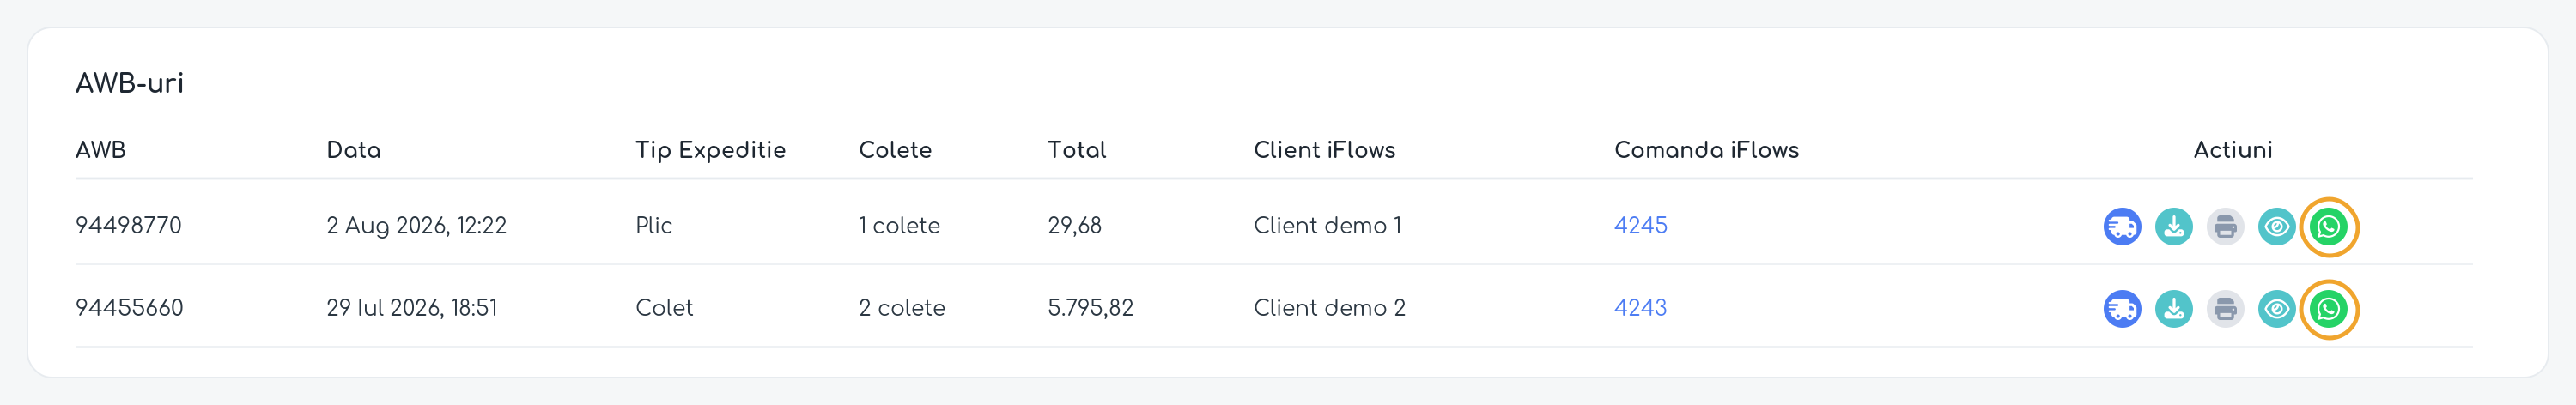Click the Data column header

pyautogui.click(x=353, y=150)
